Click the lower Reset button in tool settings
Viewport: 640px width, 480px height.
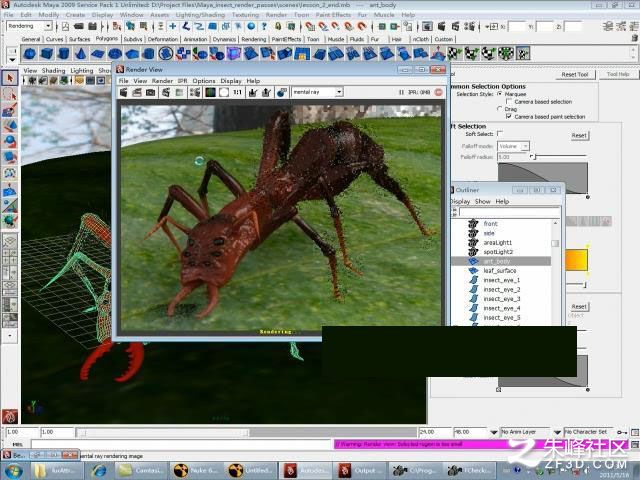[x=579, y=306]
